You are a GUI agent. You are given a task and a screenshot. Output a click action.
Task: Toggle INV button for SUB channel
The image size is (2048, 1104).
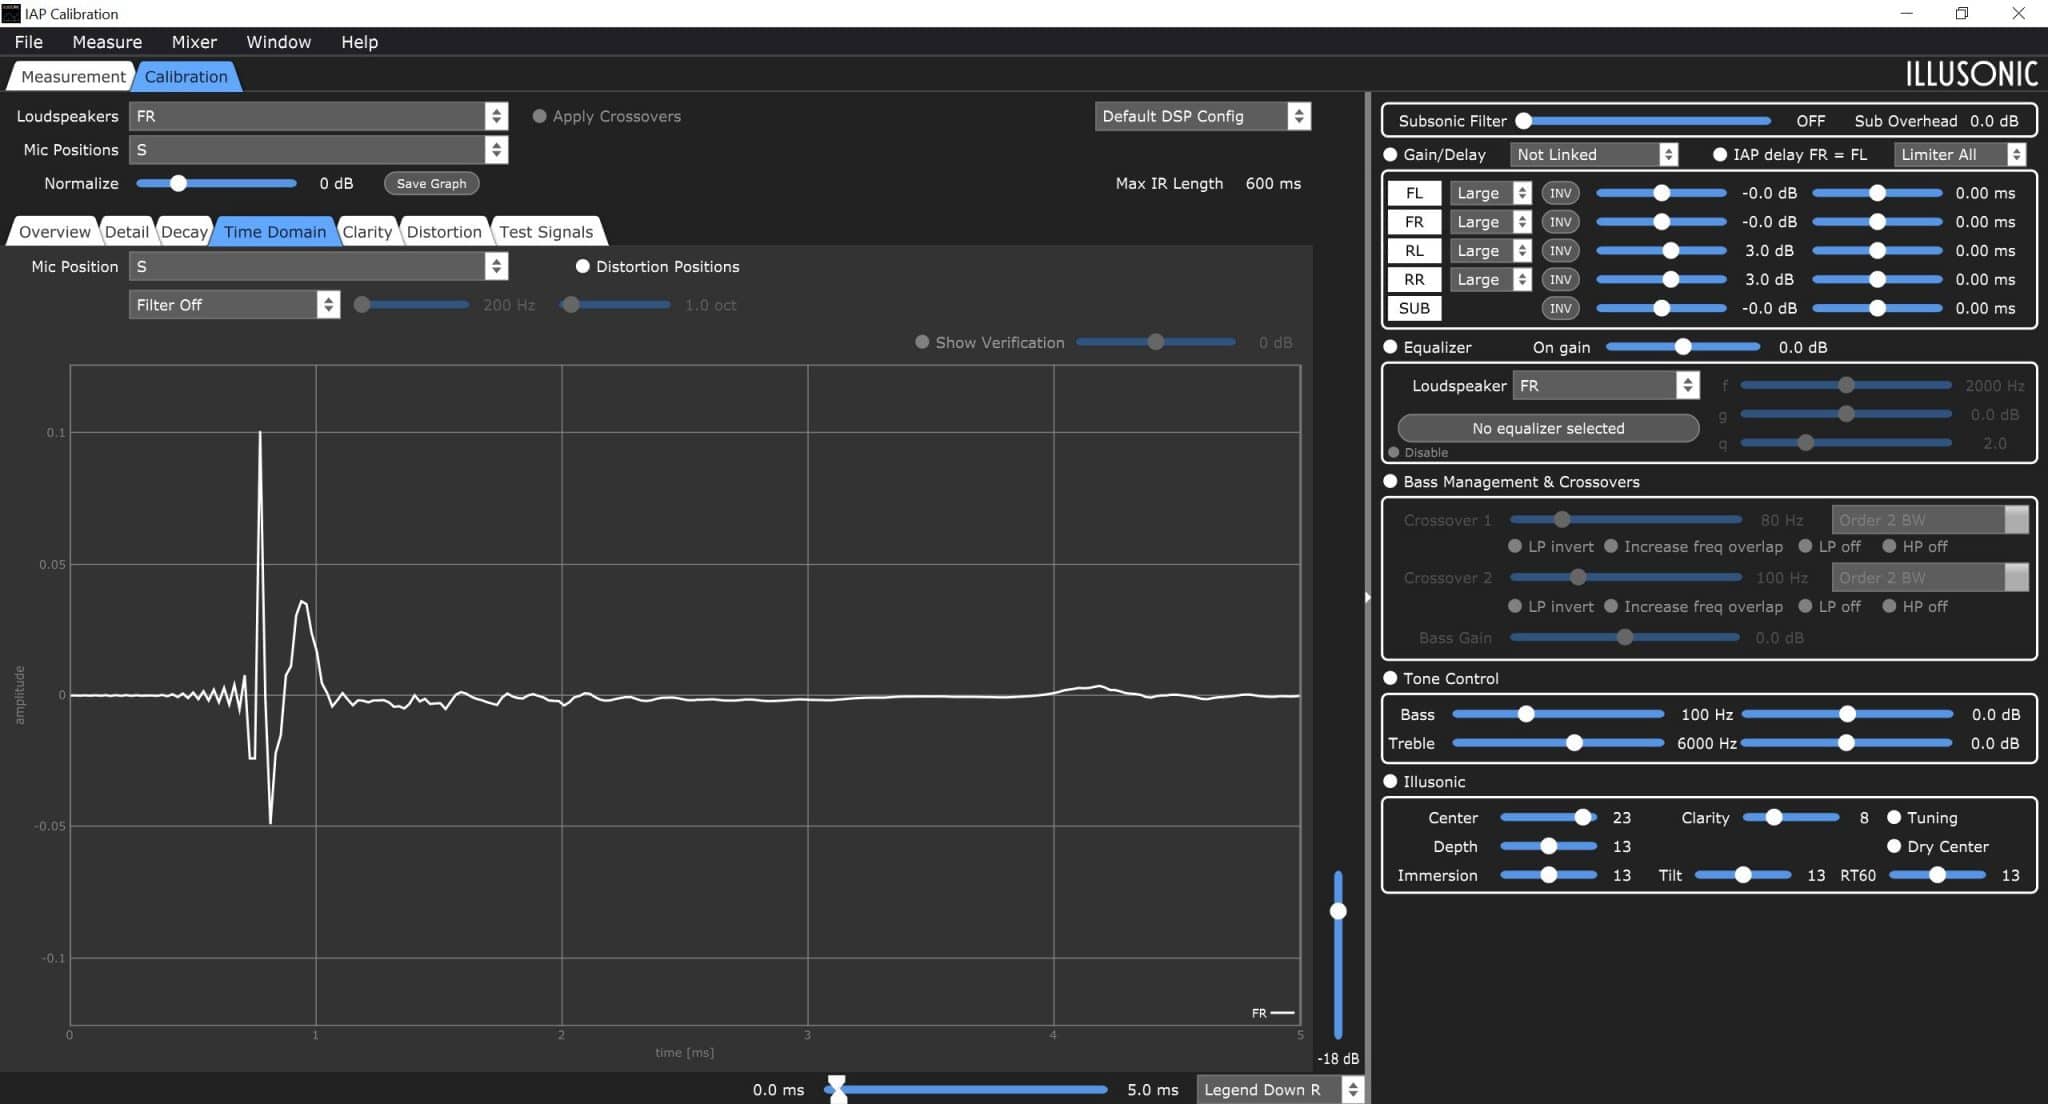(x=1560, y=308)
